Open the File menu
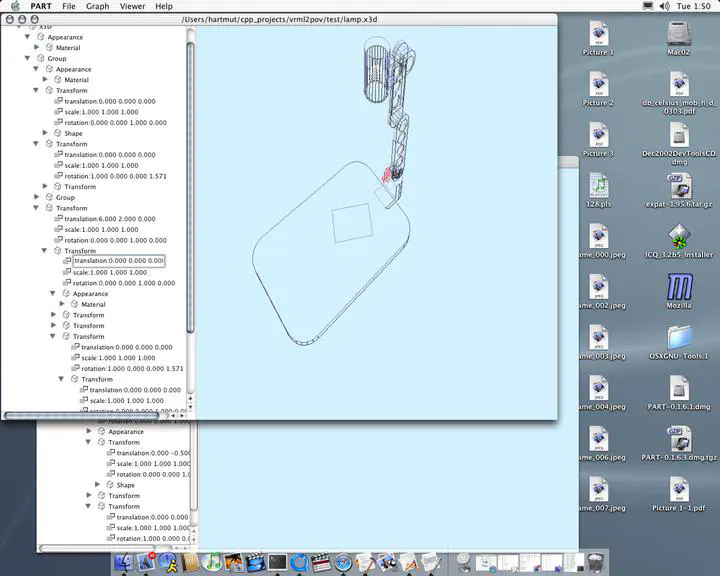The width and height of the screenshot is (720, 576). point(69,6)
